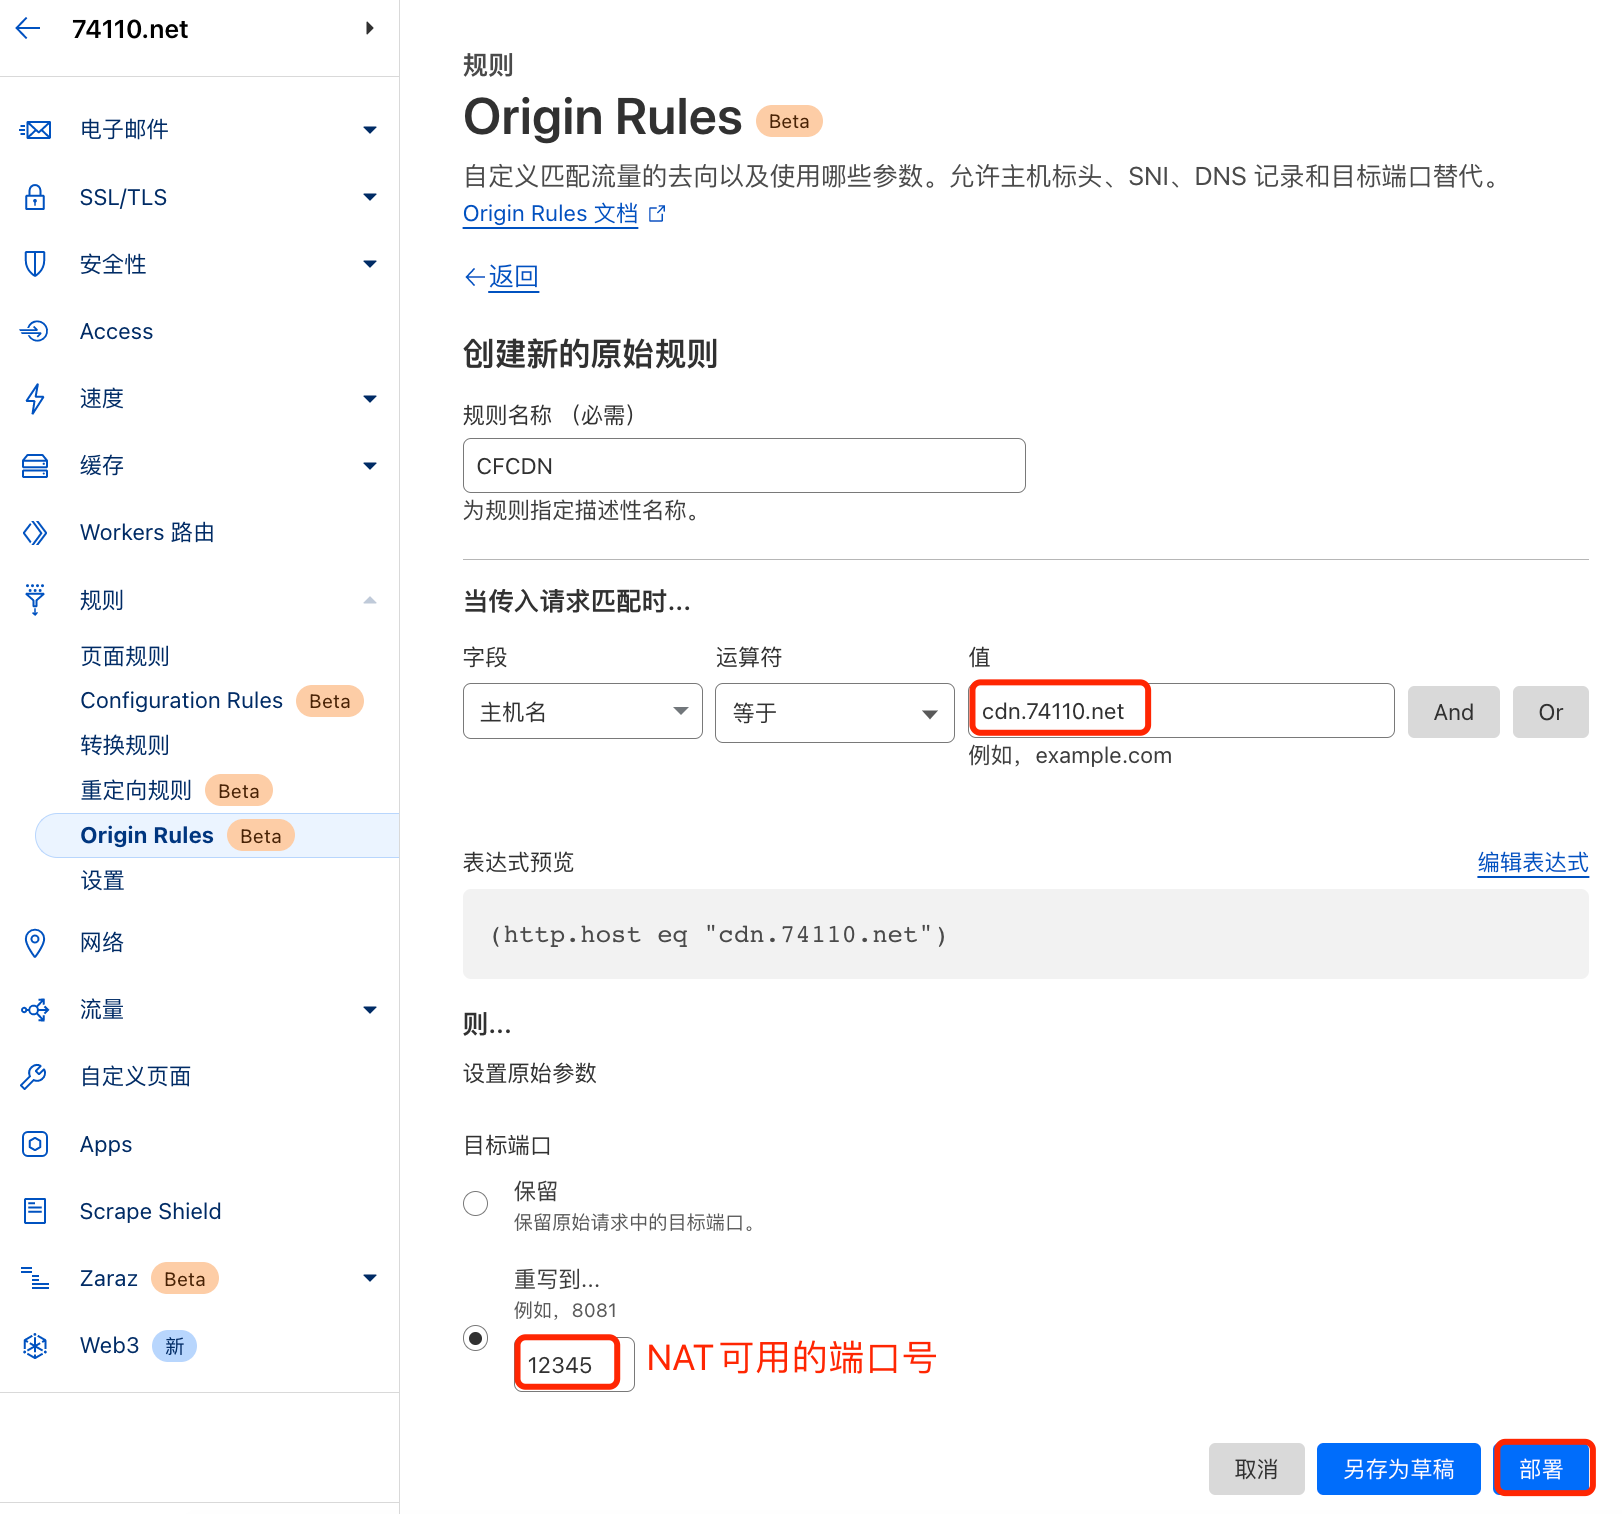1622x1514 pixels.
Task: Select the 保留 port option
Action: (475, 1203)
